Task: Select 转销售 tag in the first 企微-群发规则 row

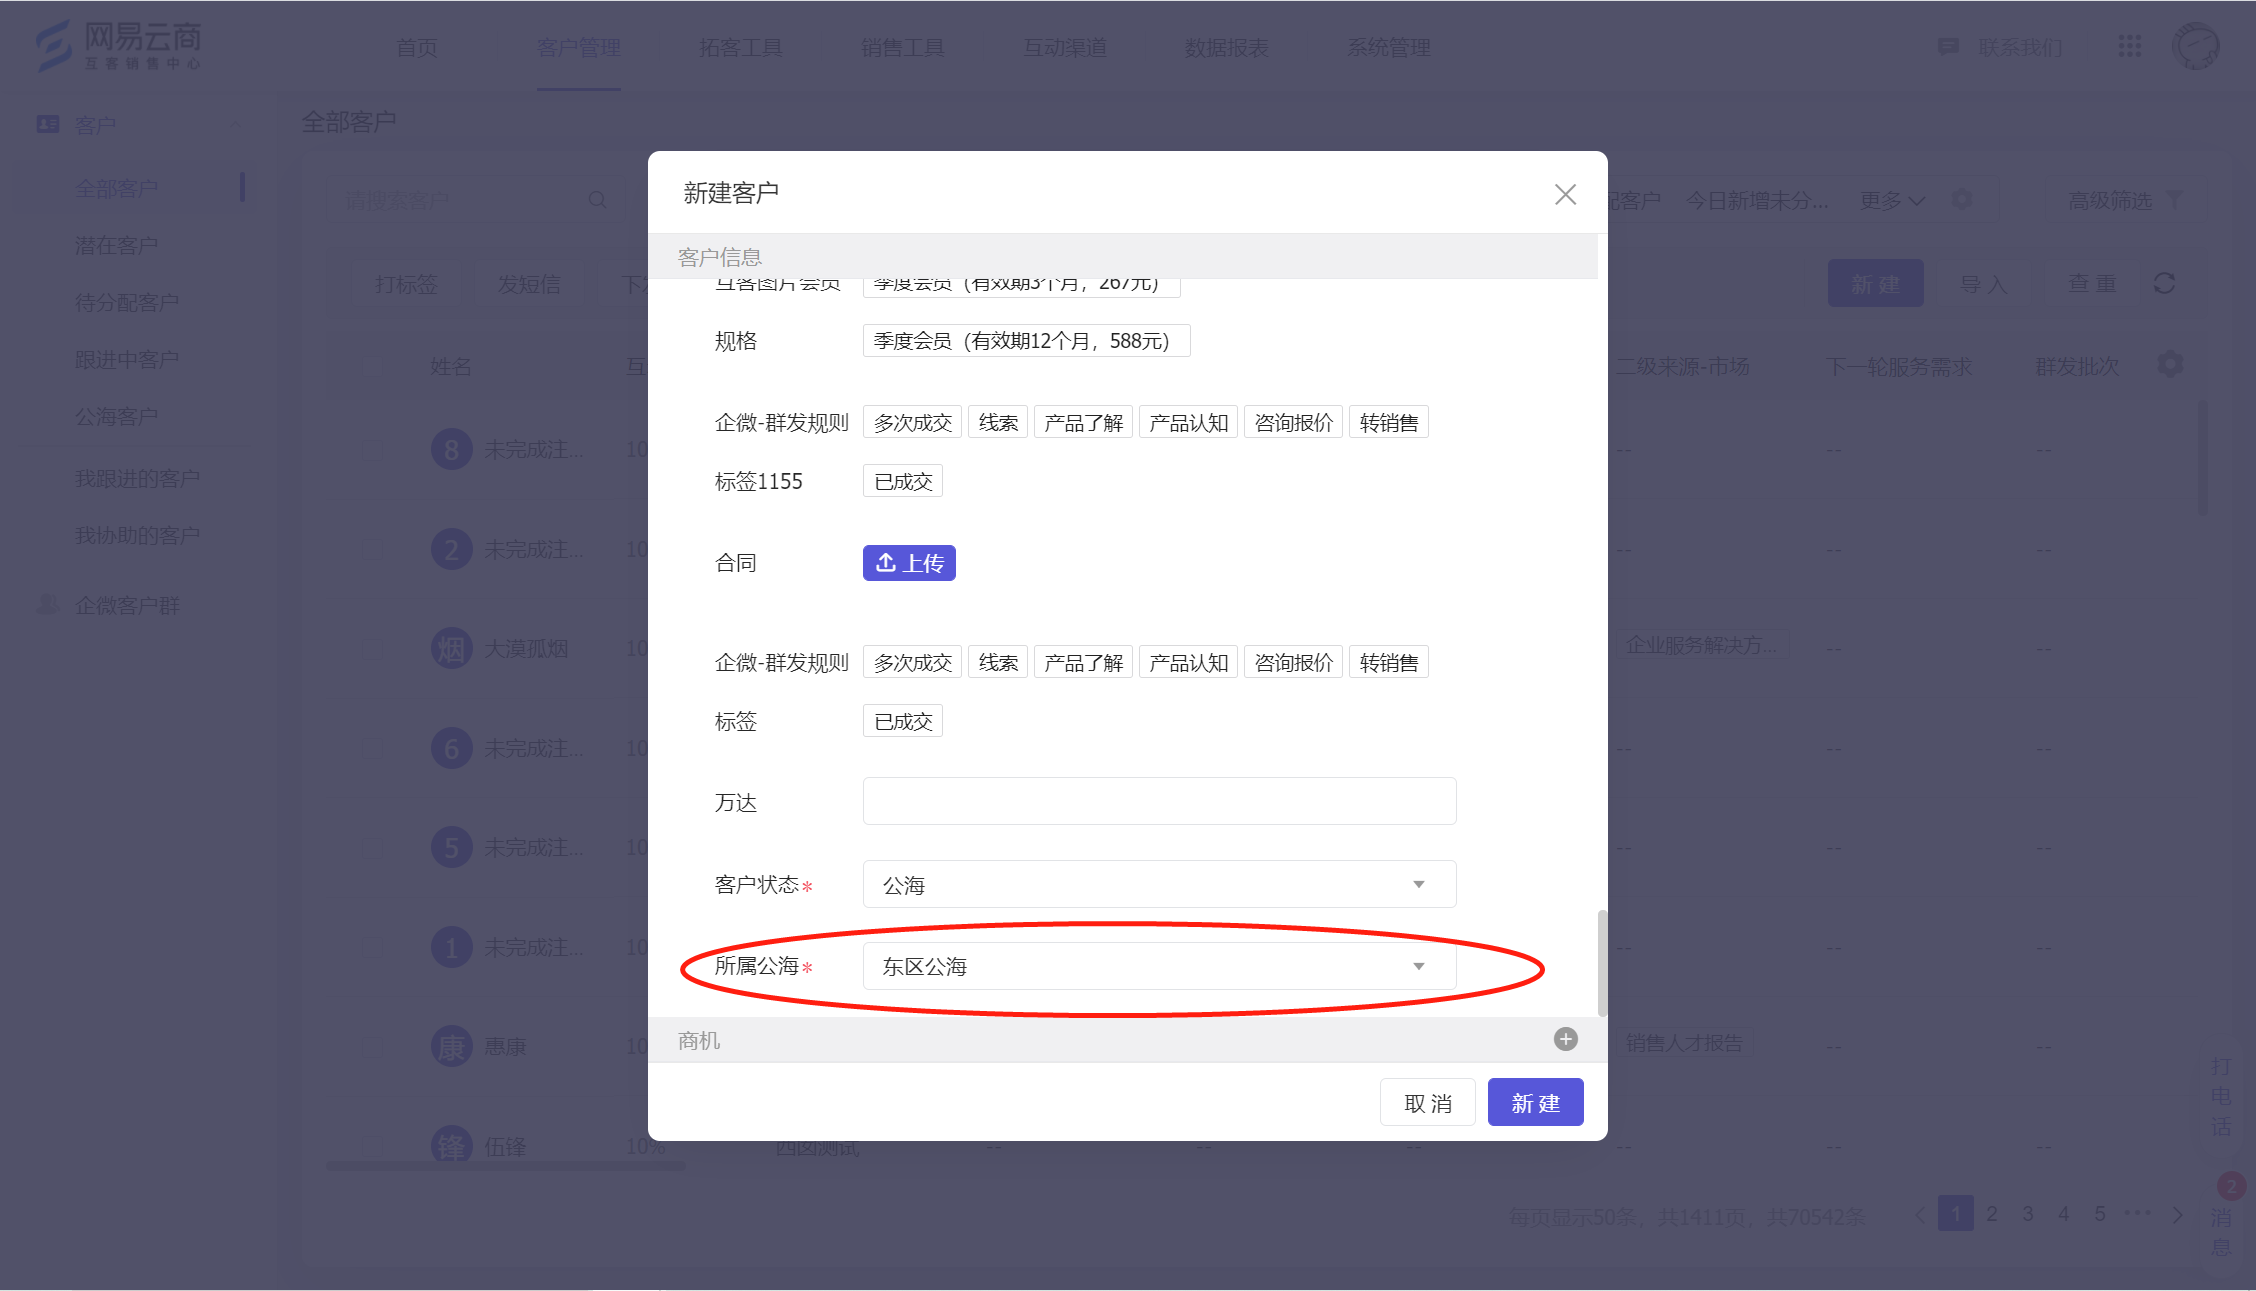Action: click(1388, 422)
